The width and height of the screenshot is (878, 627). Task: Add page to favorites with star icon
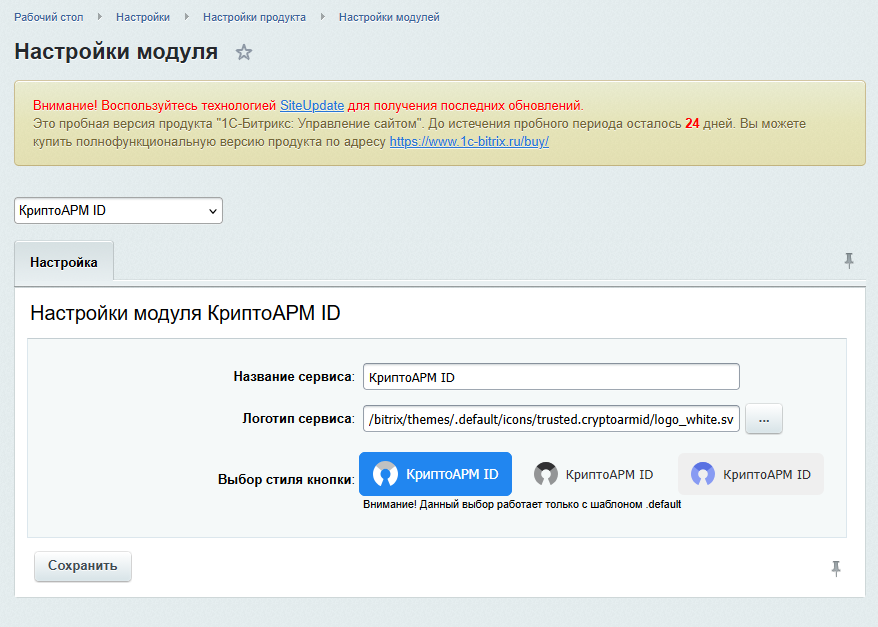point(244,53)
